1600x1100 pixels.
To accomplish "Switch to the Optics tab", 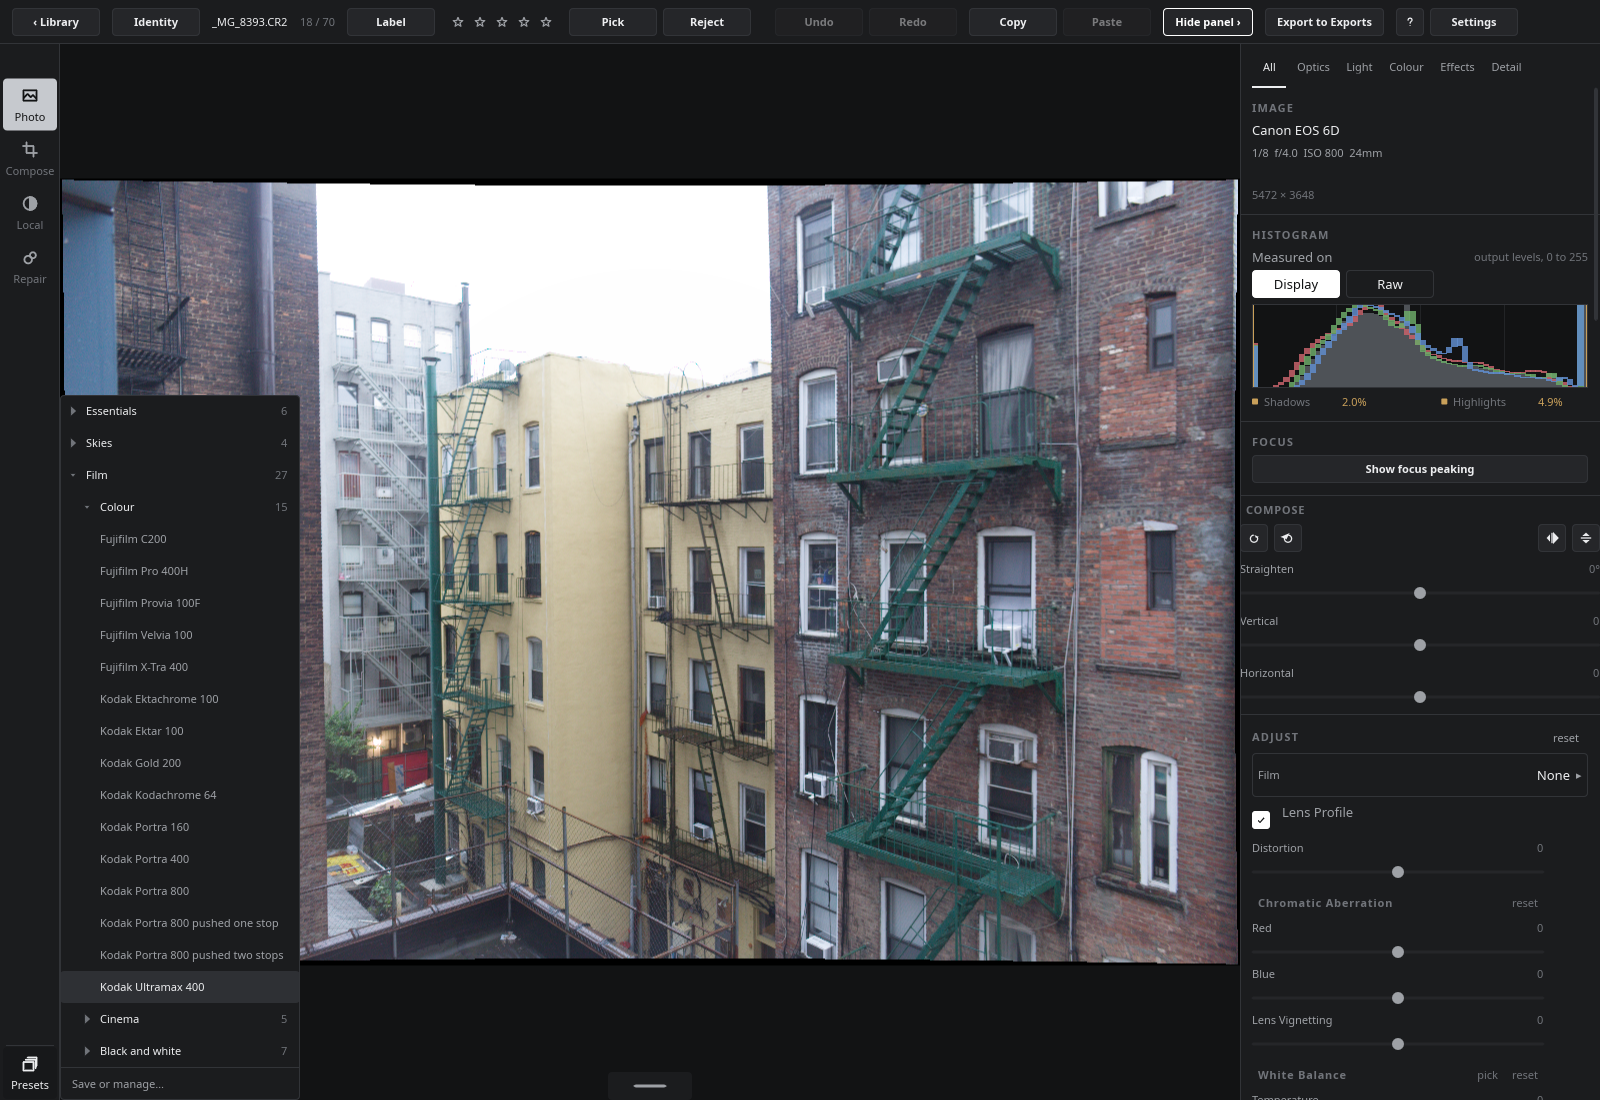I will click(1313, 67).
